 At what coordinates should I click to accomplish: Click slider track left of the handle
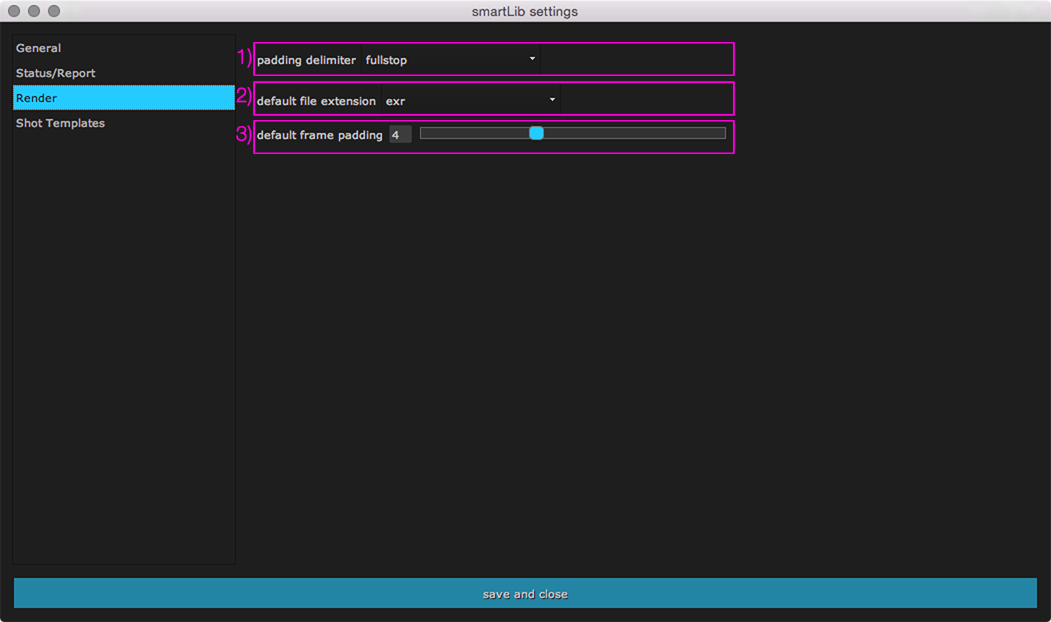(x=470, y=133)
